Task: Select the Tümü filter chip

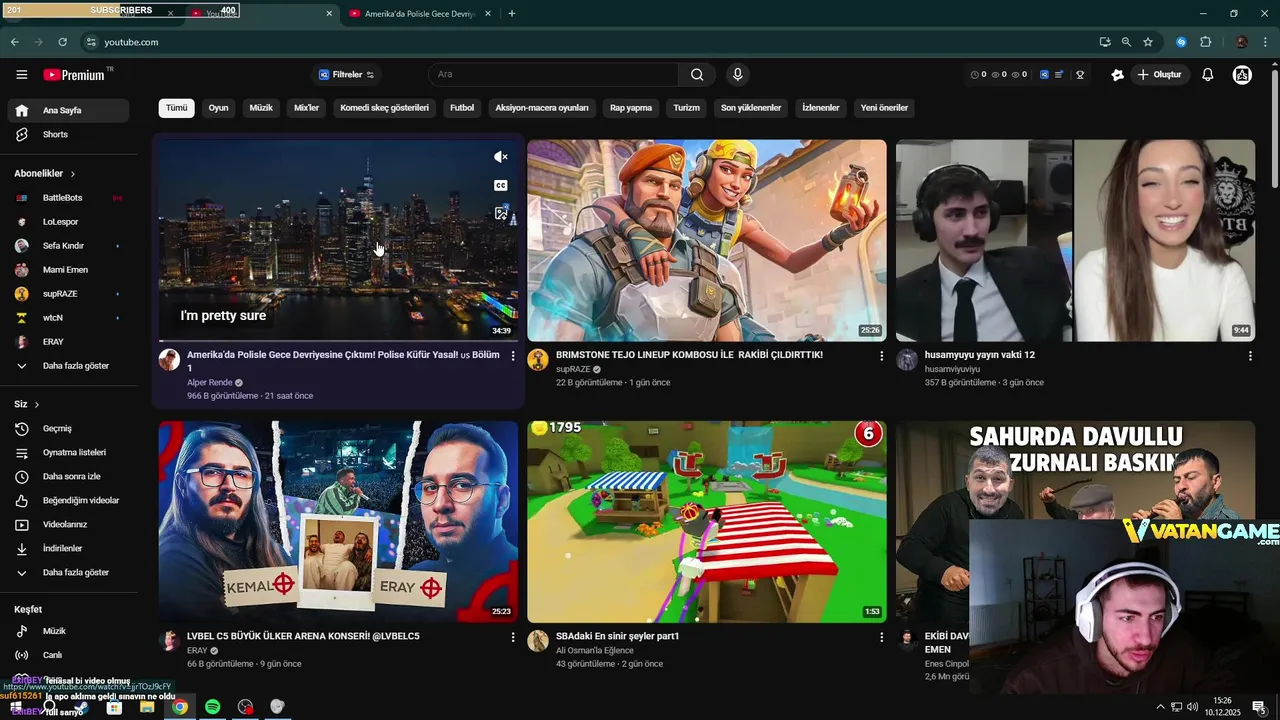Action: click(x=177, y=108)
